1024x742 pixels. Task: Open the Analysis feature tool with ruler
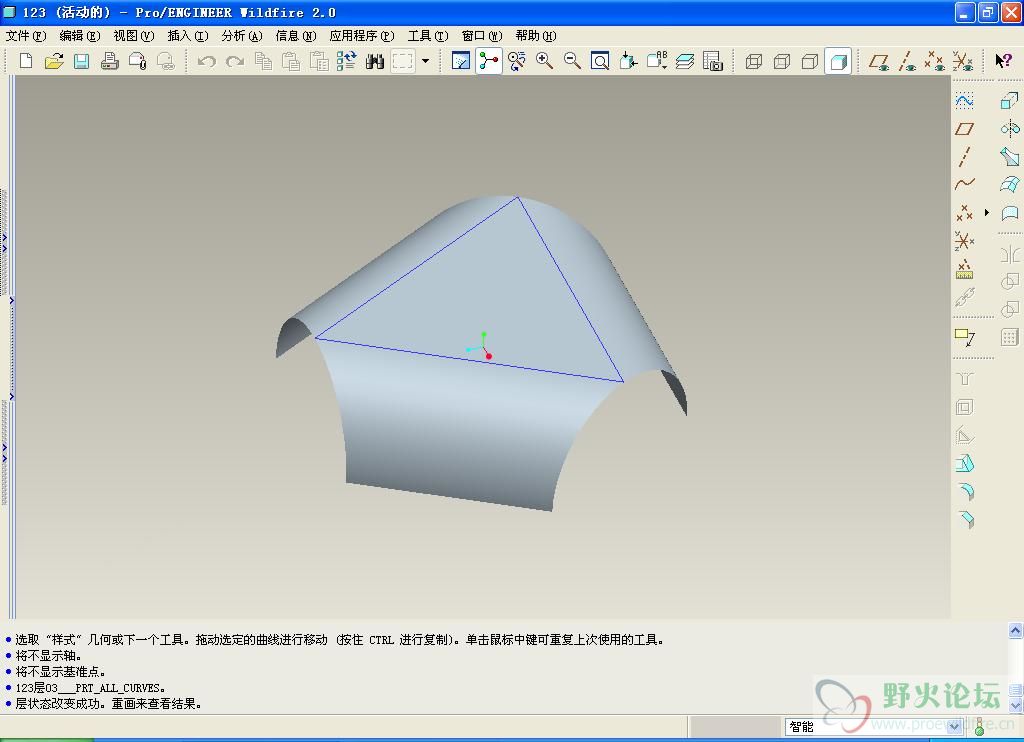point(965,268)
